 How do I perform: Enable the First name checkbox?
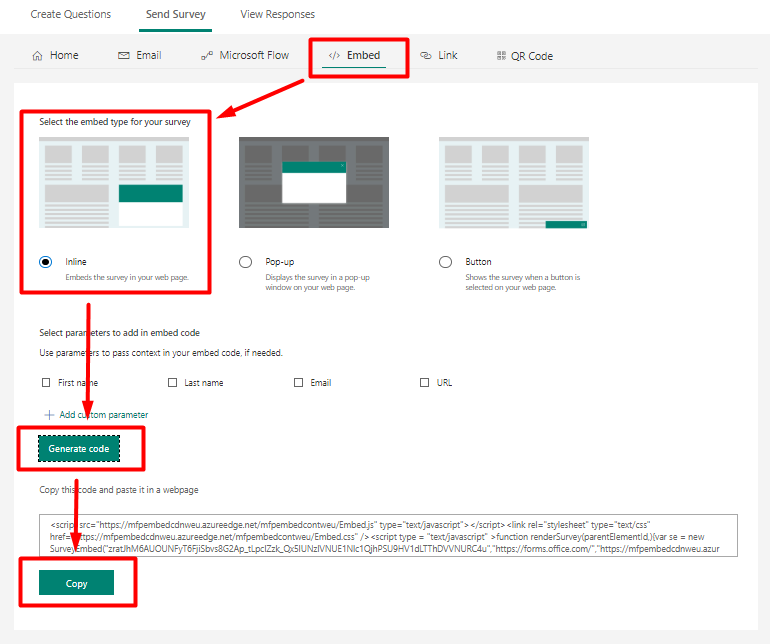point(46,382)
